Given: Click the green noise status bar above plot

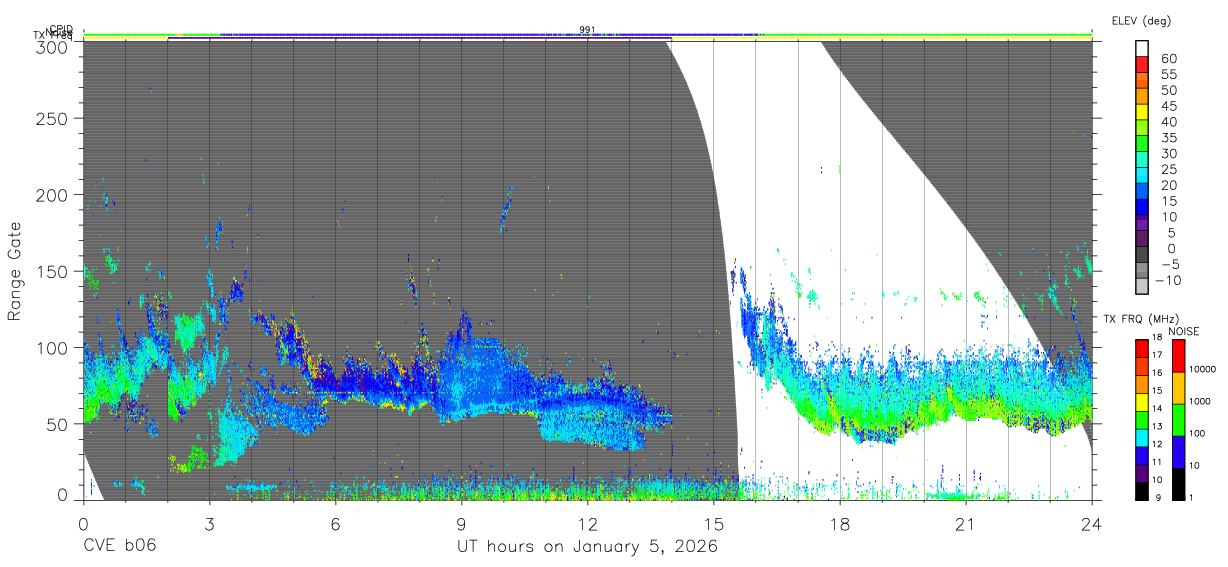Looking at the screenshot, I should click(587, 36).
